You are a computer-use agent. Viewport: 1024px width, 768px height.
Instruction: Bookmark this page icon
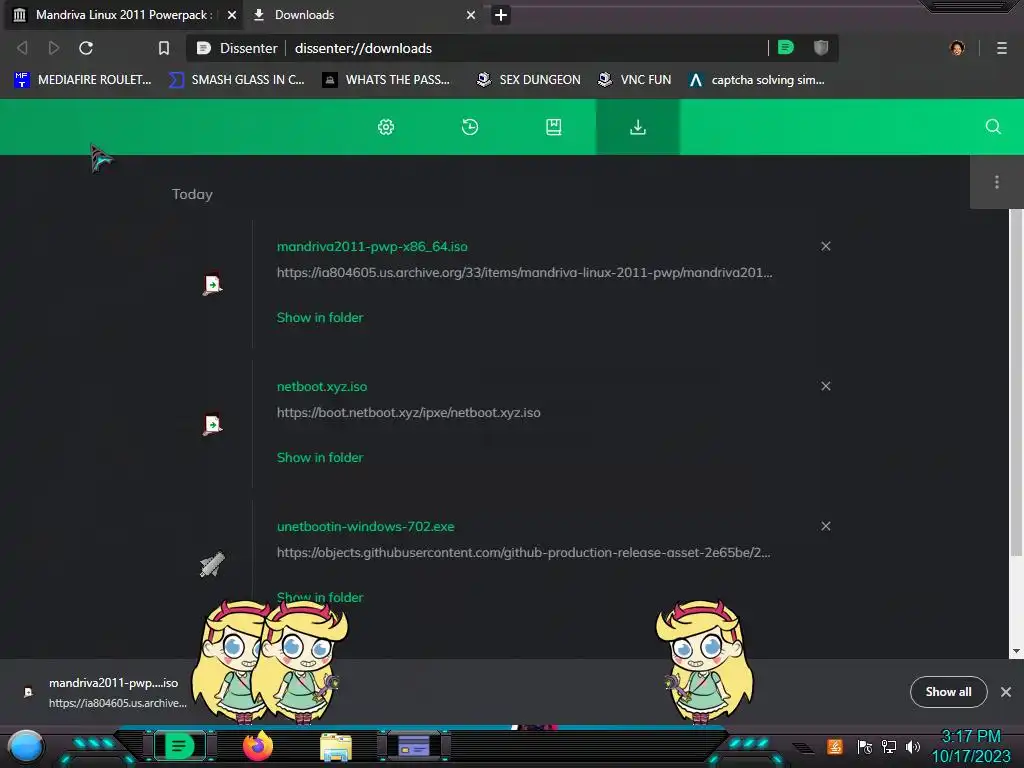[x=164, y=48]
